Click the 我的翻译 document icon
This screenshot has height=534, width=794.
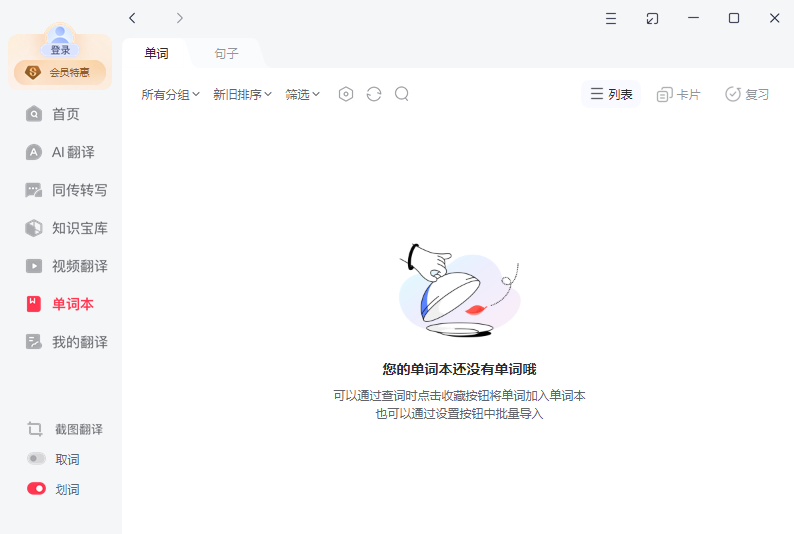pos(33,342)
